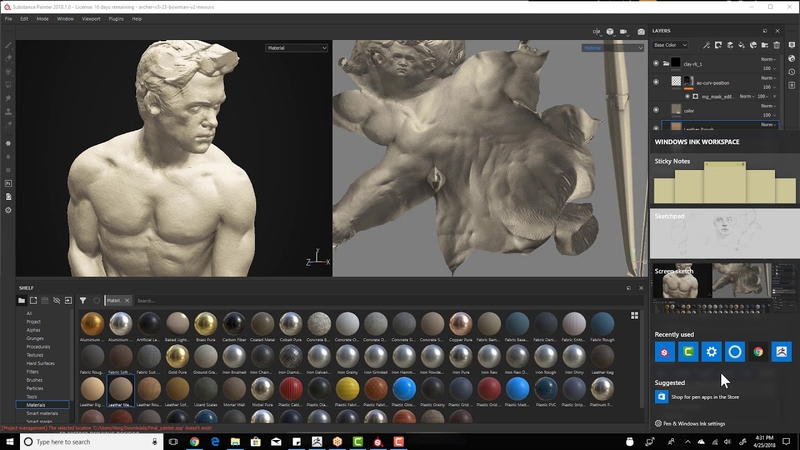Open Cortana circle icon in Recently used

point(735,352)
